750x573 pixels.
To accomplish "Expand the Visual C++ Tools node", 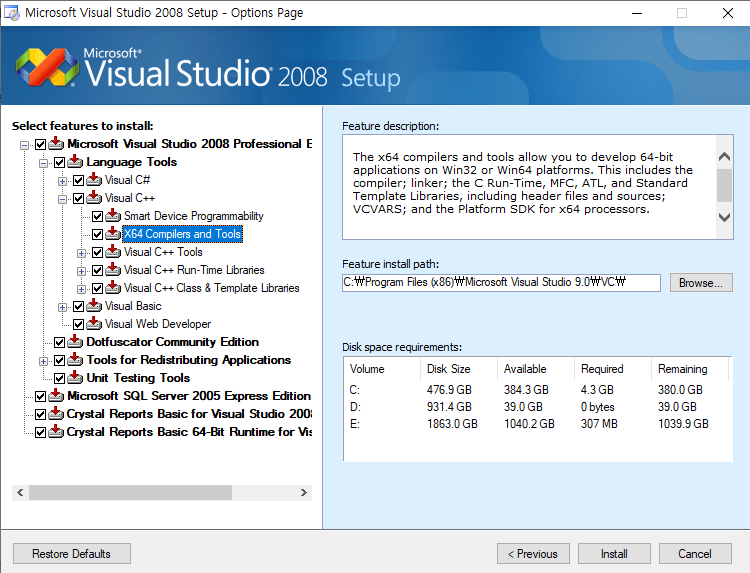I will click(81, 253).
